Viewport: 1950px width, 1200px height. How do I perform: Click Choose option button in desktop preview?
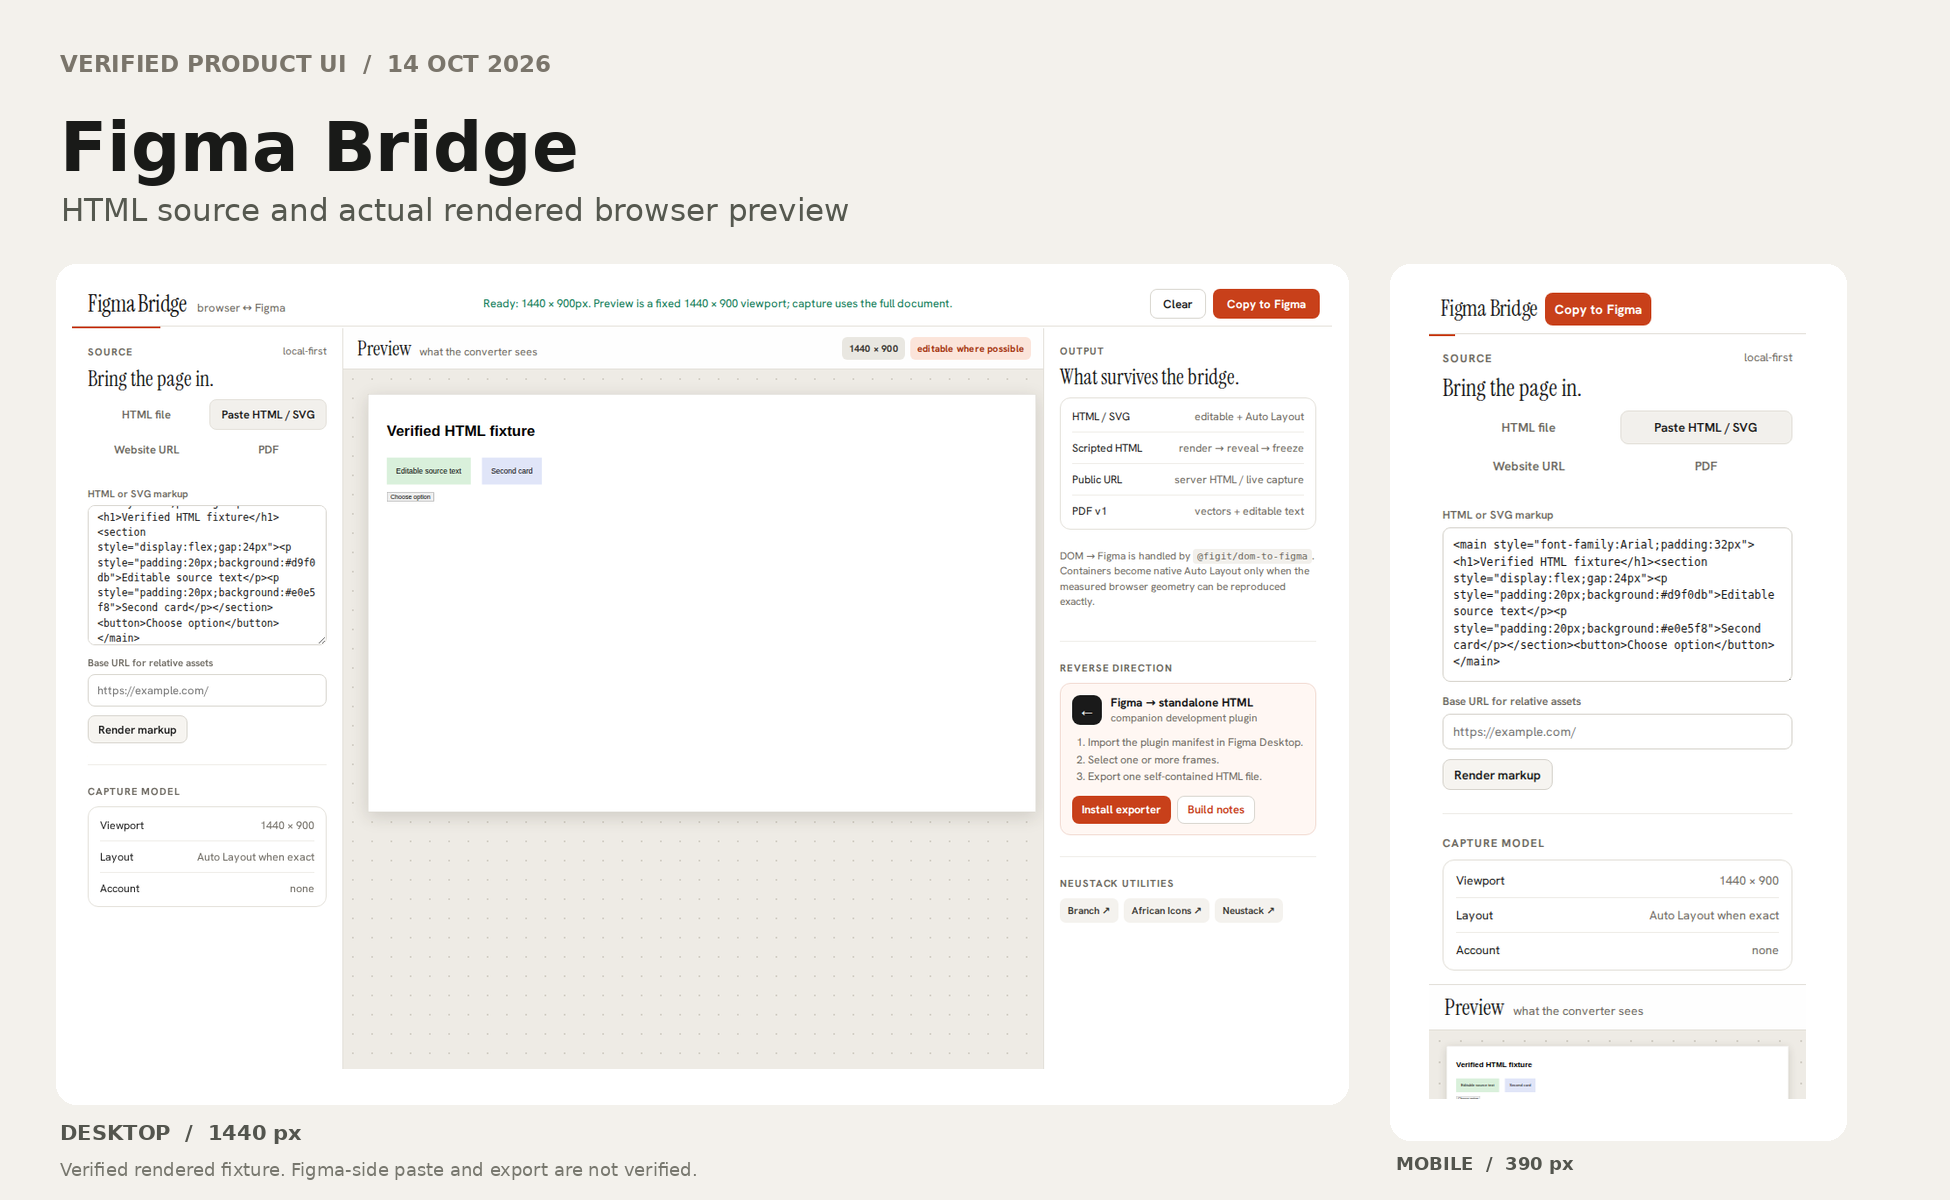pos(410,497)
